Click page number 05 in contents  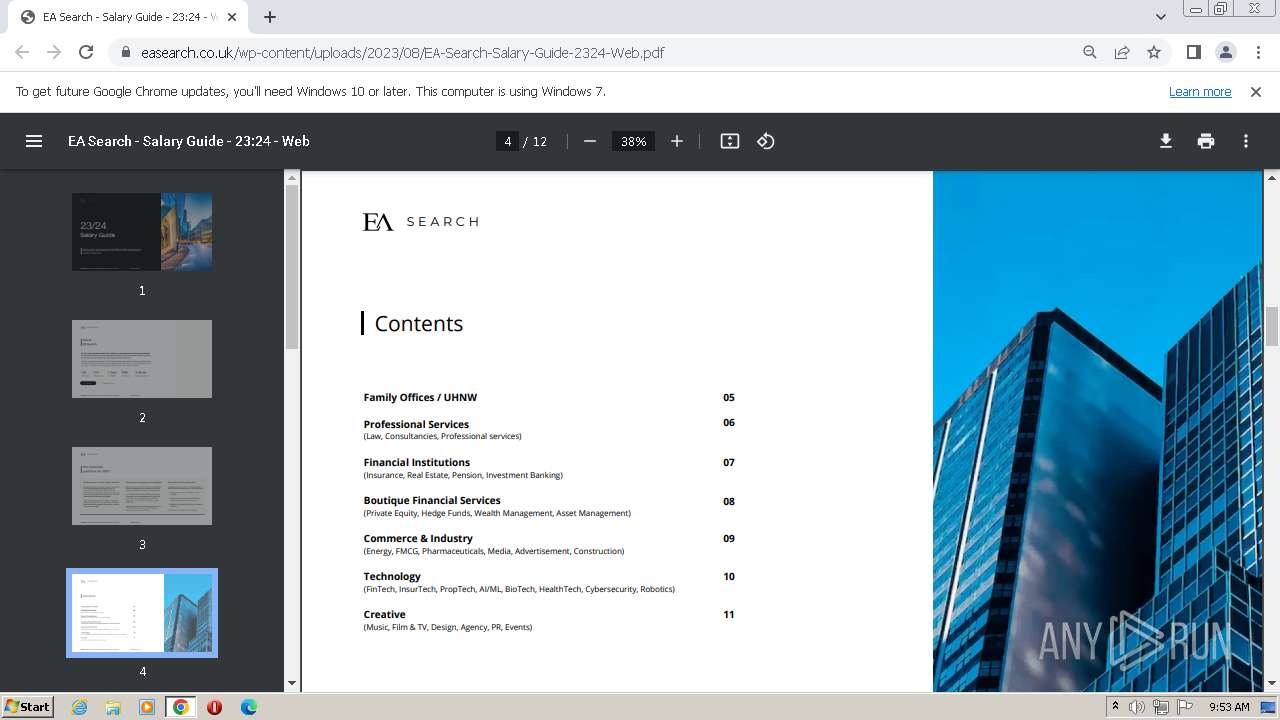(729, 397)
